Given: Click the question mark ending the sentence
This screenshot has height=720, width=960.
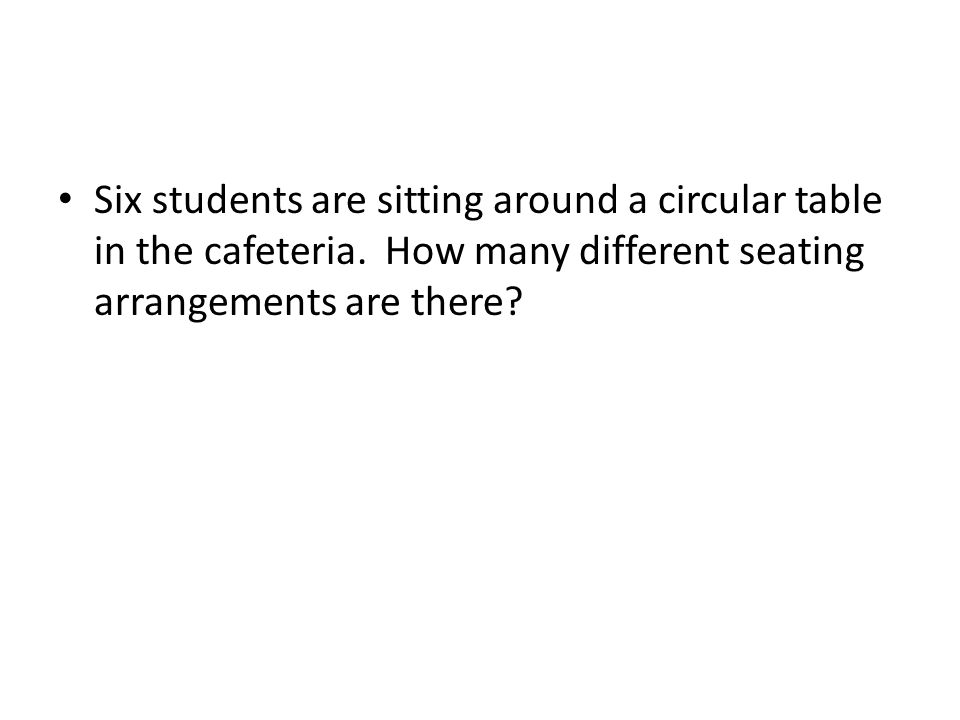Looking at the screenshot, I should point(515,302).
